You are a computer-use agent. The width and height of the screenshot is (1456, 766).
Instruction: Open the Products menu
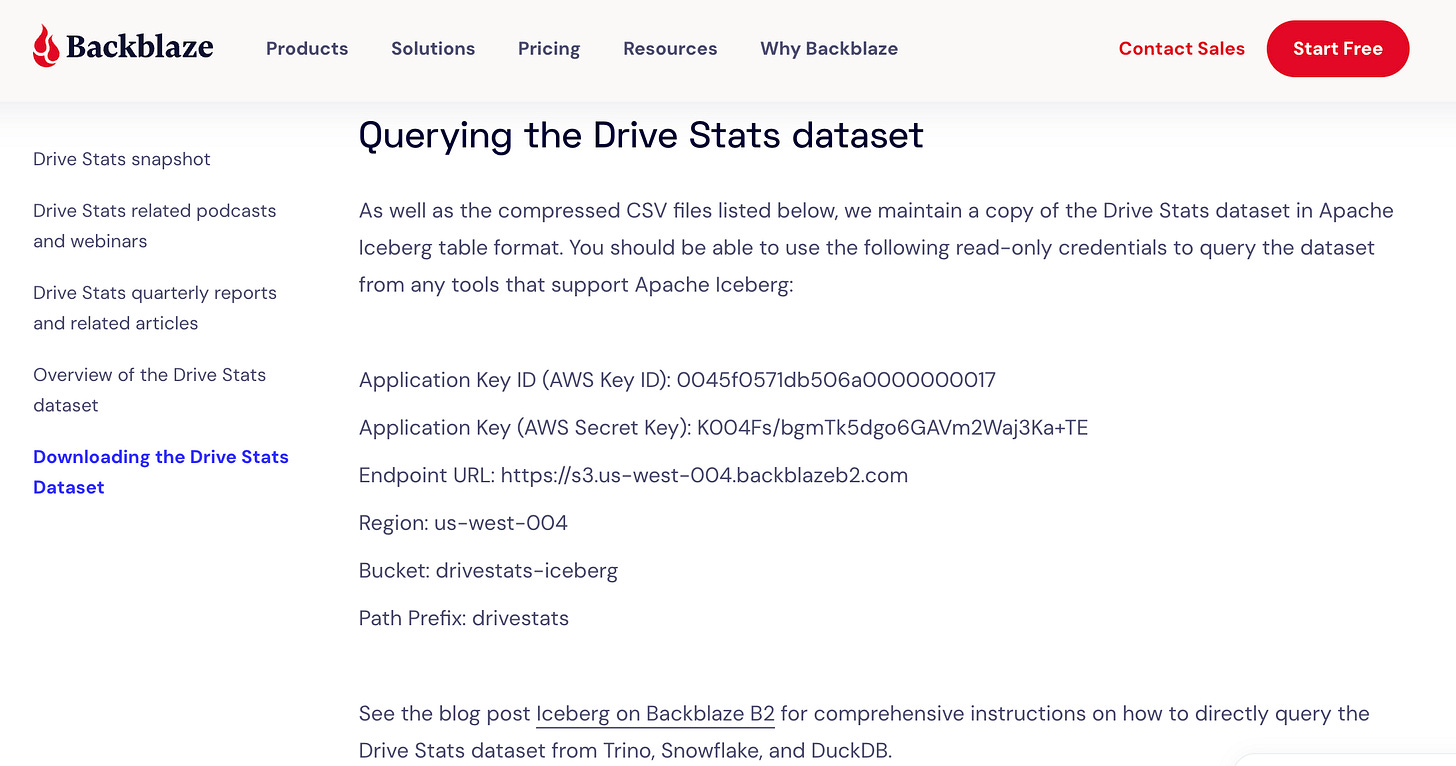307,48
